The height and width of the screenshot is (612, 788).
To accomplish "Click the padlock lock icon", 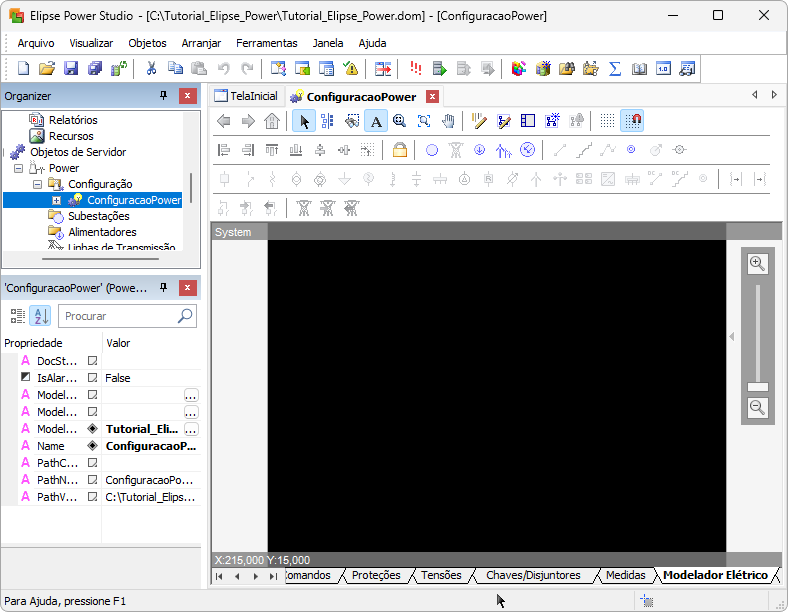I will click(x=399, y=150).
